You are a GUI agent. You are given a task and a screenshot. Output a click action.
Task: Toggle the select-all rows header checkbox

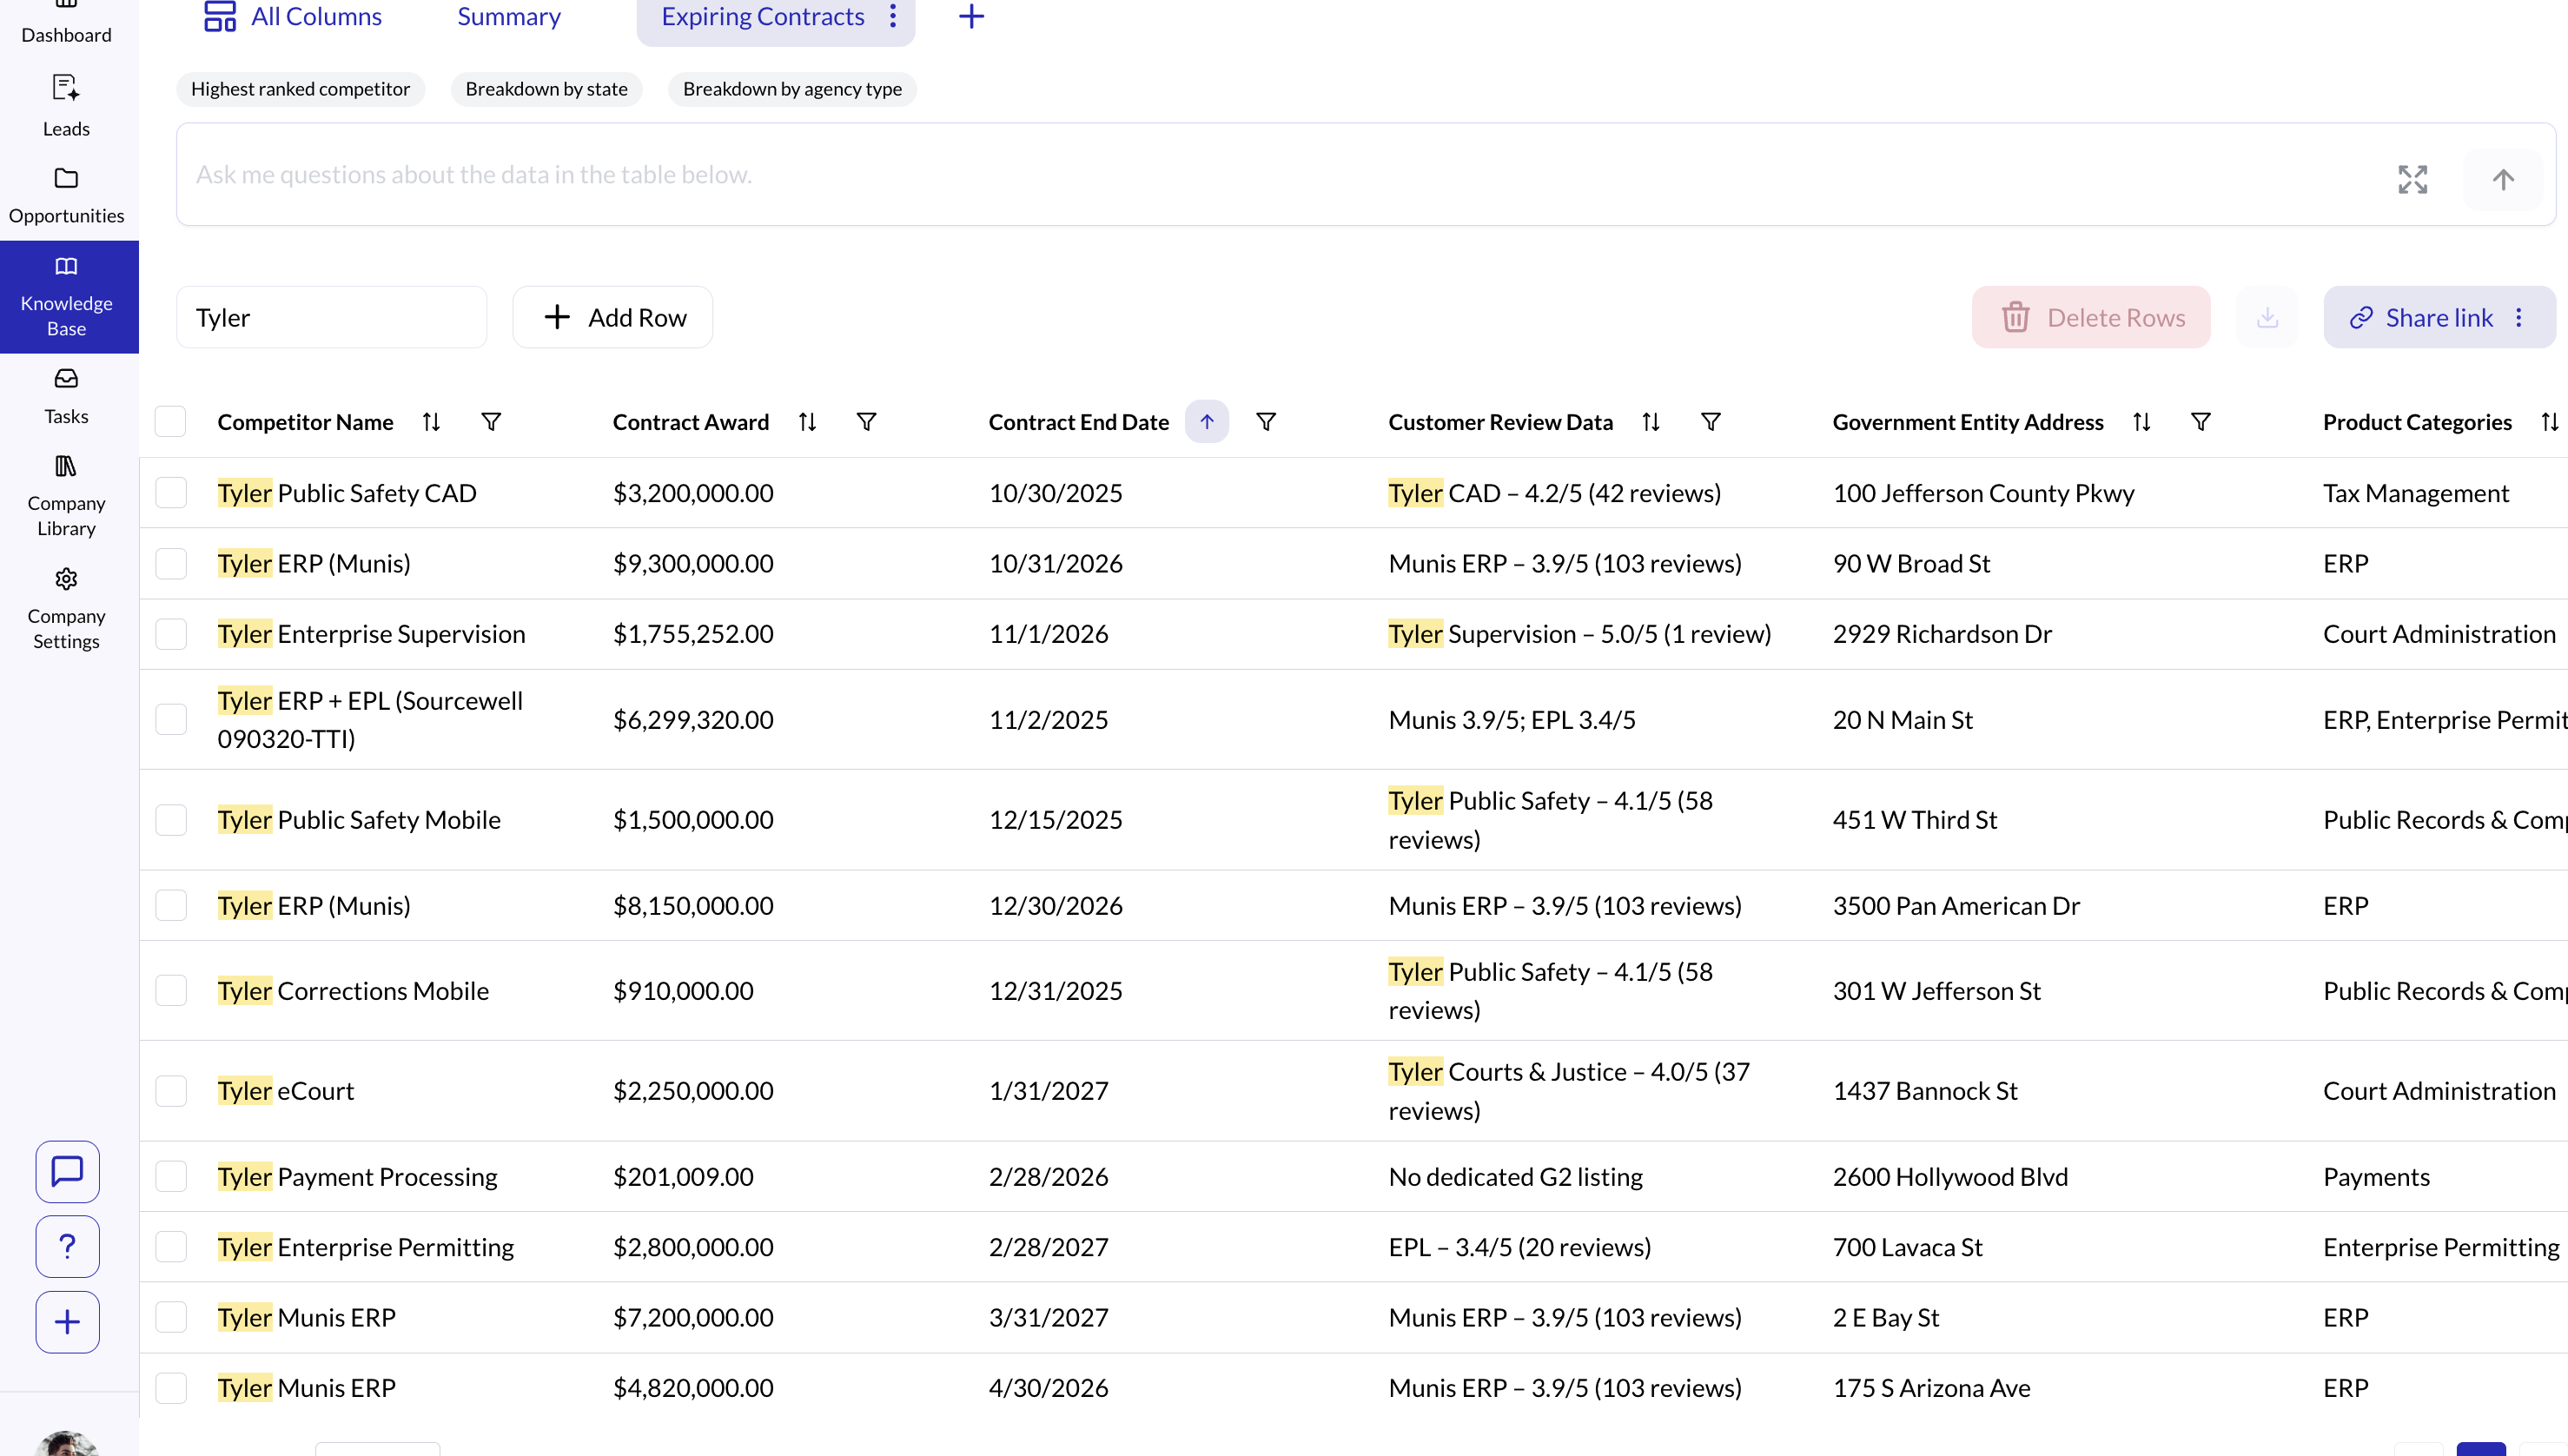(170, 422)
